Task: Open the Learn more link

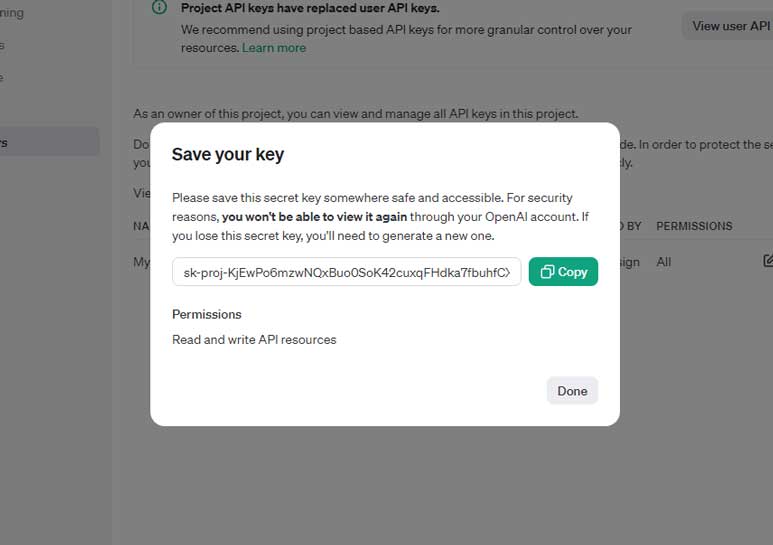Action: point(274,48)
